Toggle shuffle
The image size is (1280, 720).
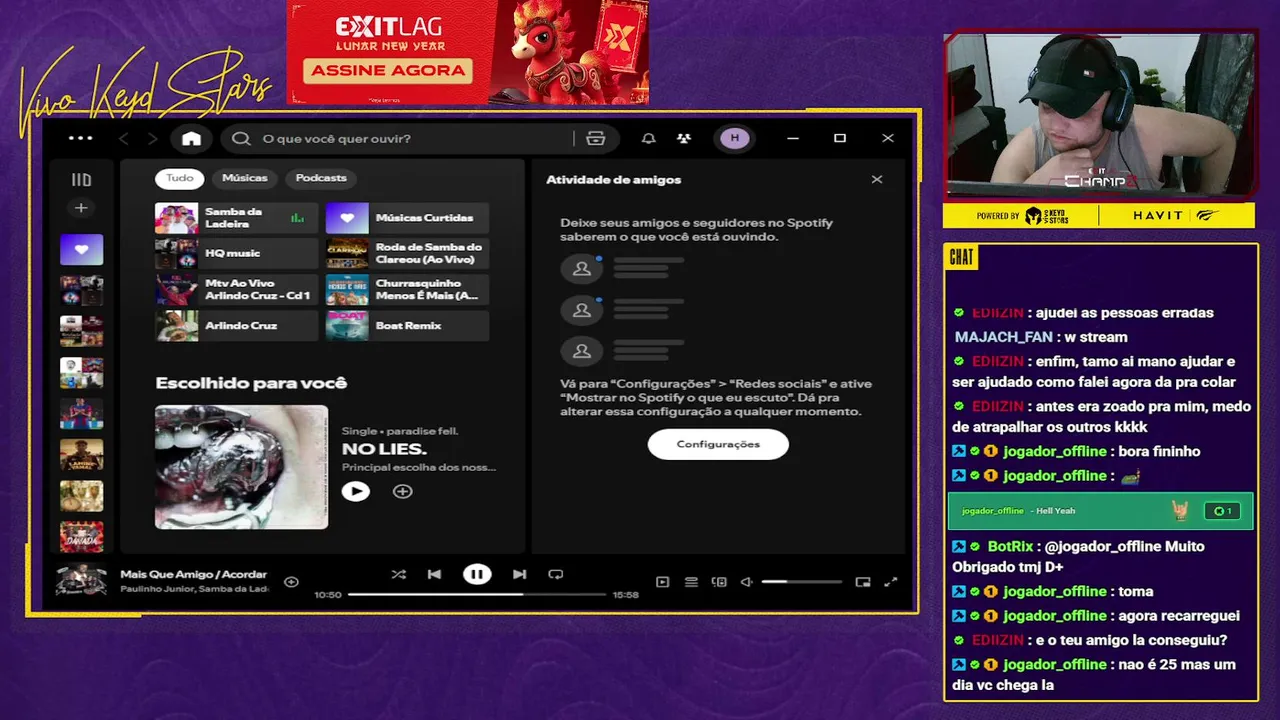pyautogui.click(x=398, y=574)
